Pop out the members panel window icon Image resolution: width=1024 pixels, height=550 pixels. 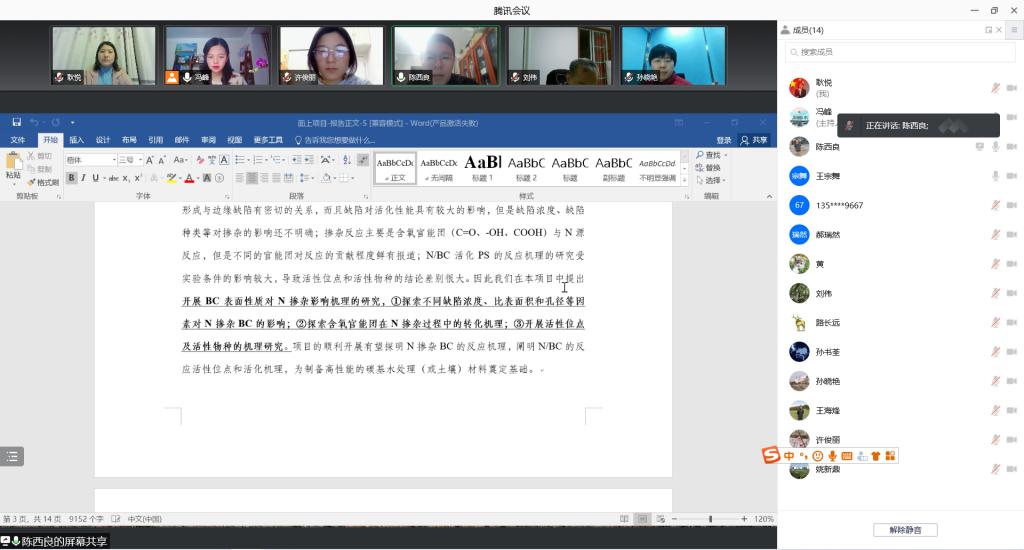(x=988, y=30)
